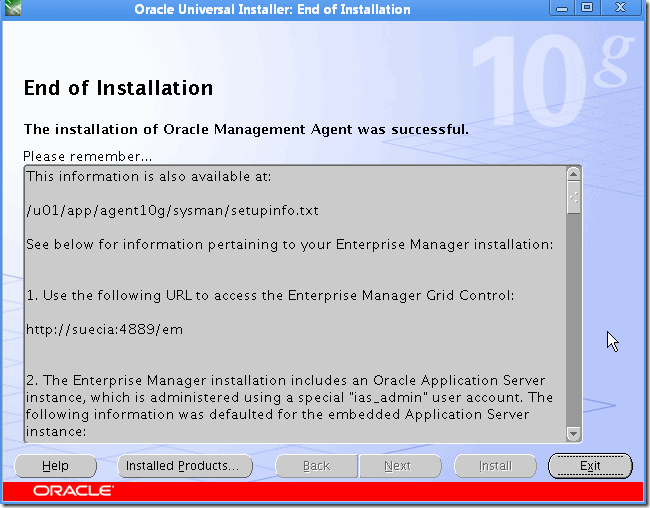Click the window title bar text
Image resolution: width=650 pixels, height=508 pixels.
pos(272,9)
